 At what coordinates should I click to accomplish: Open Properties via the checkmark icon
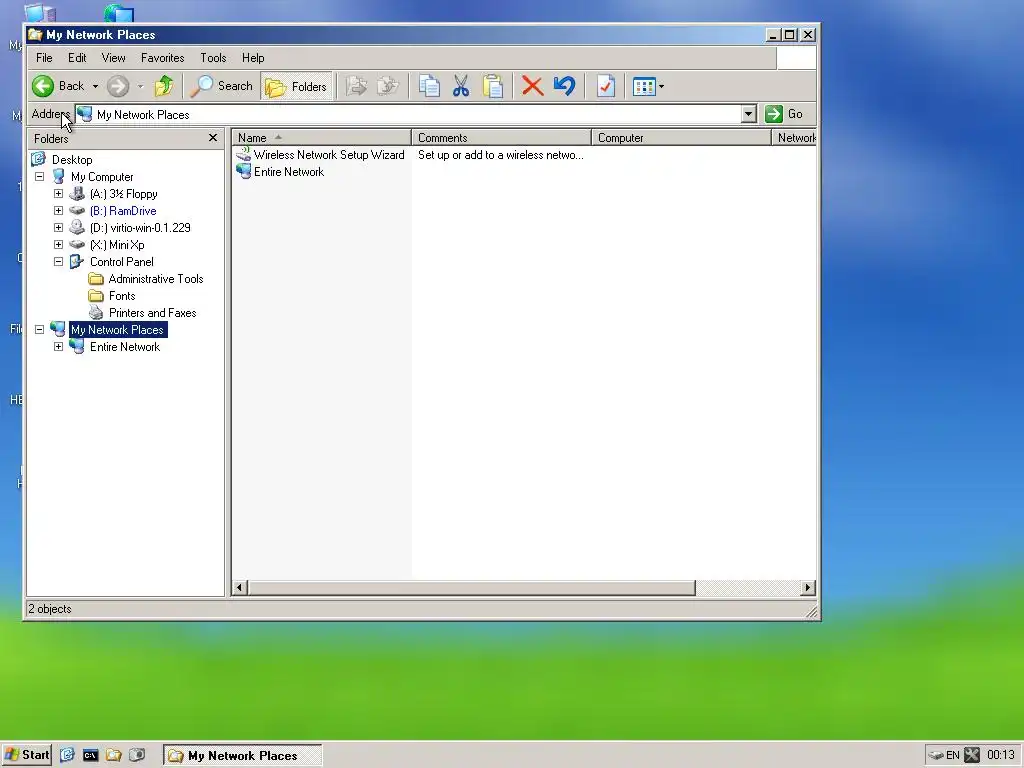pos(606,86)
